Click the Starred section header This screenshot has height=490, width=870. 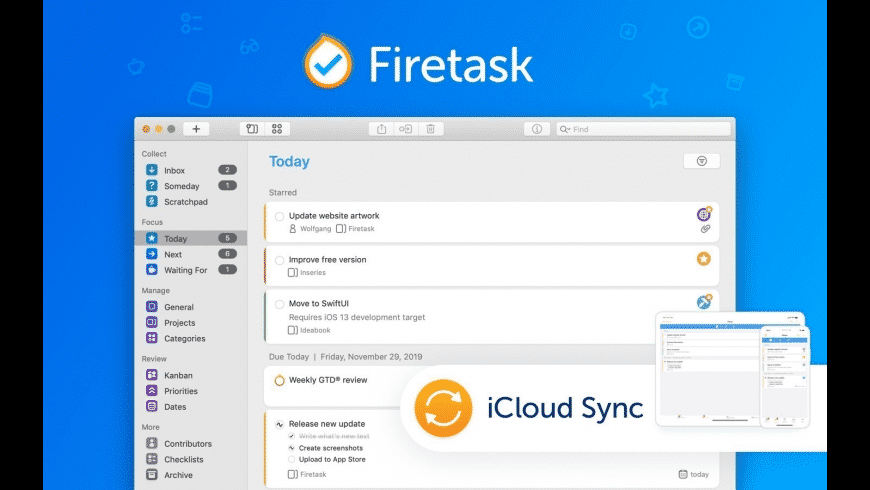(x=283, y=193)
